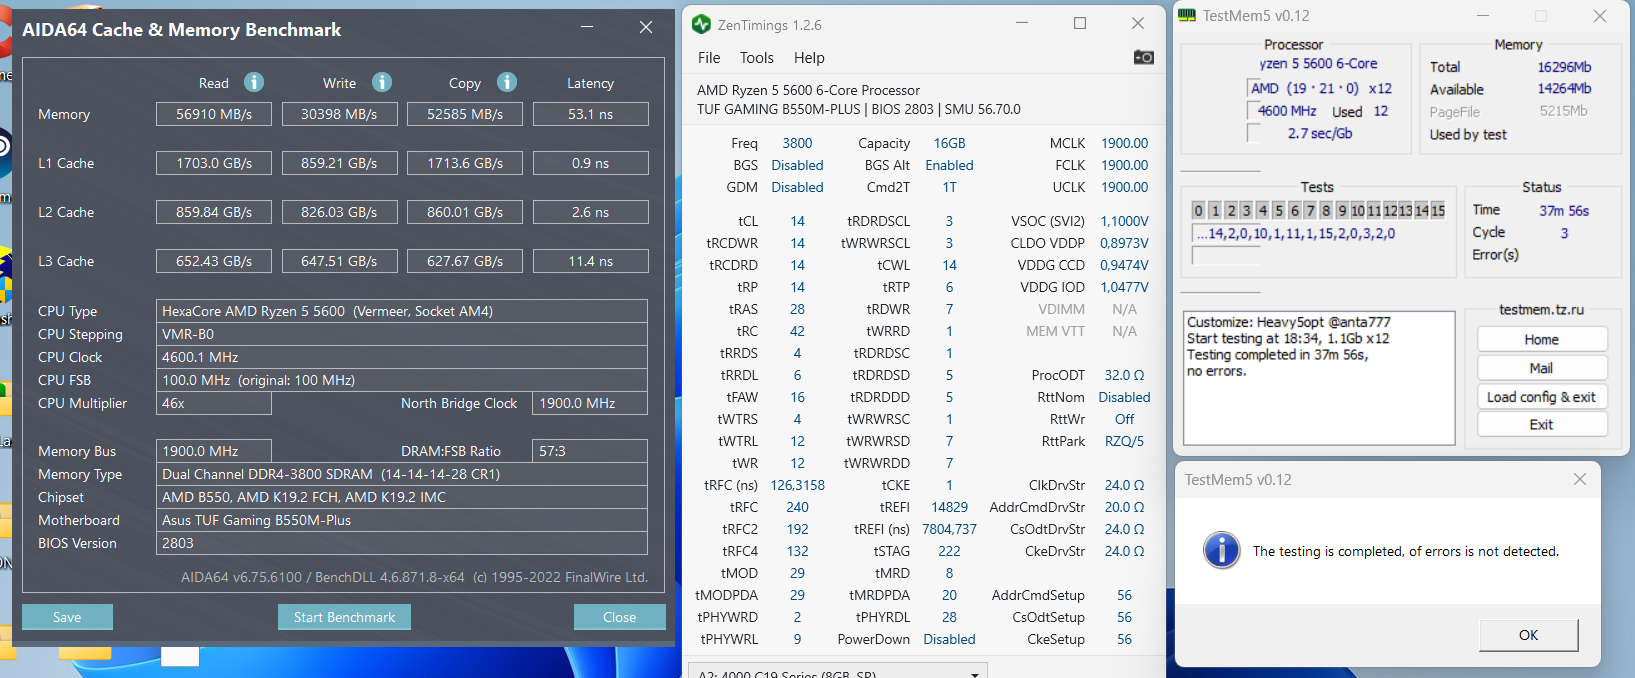Click Memory Read value 56910 MB/s
Image resolution: width=1635 pixels, height=678 pixels.
coord(214,114)
